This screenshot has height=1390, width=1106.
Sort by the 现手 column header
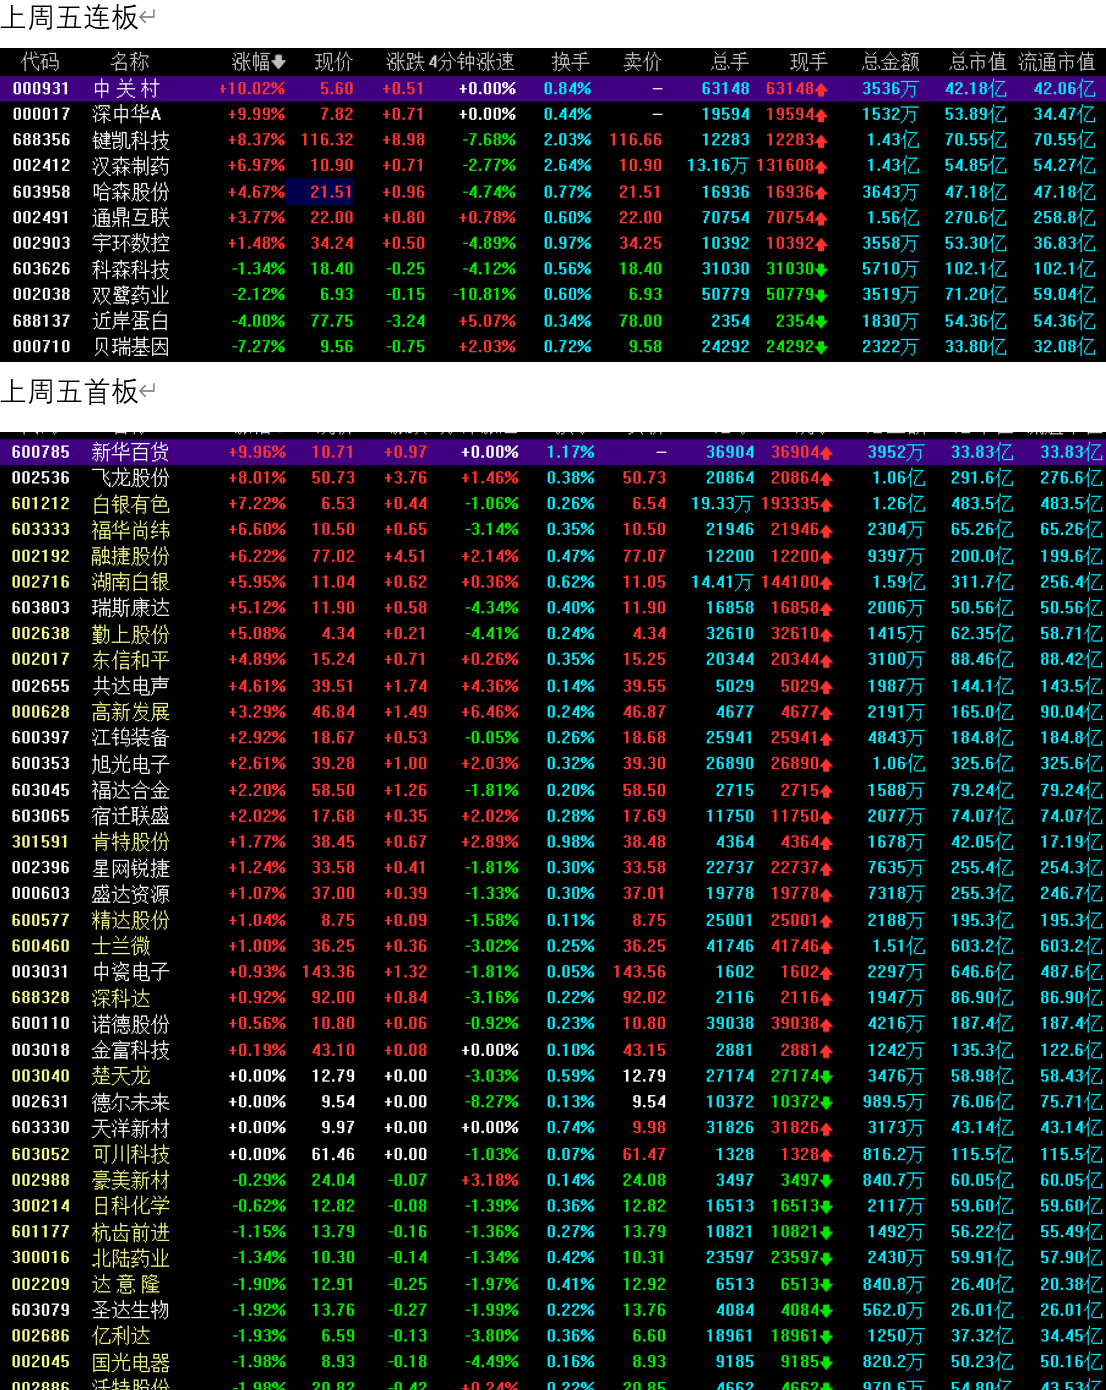(808, 62)
